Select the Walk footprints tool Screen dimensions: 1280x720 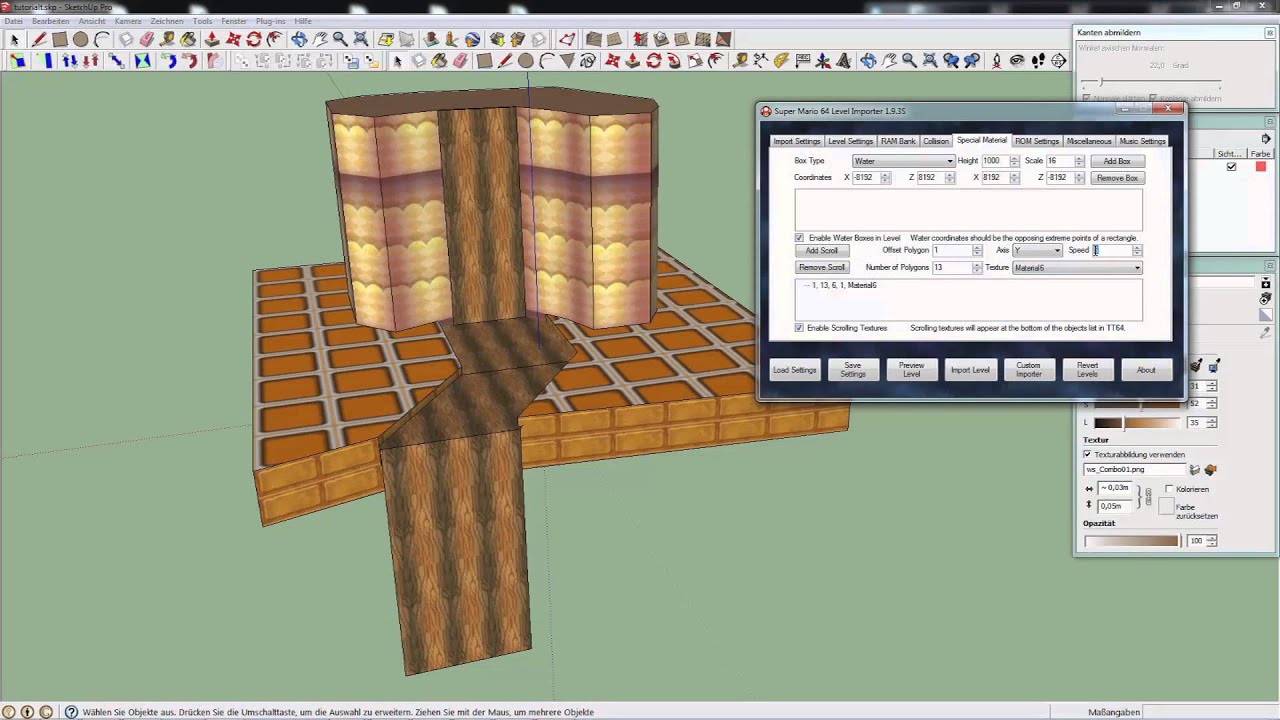1038,61
